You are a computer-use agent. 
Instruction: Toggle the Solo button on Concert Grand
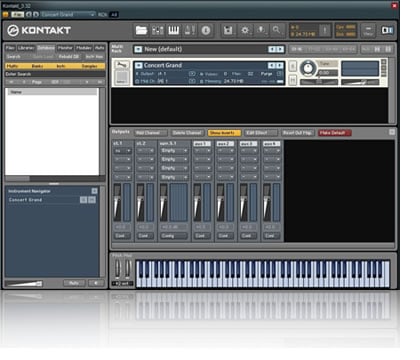(292, 65)
